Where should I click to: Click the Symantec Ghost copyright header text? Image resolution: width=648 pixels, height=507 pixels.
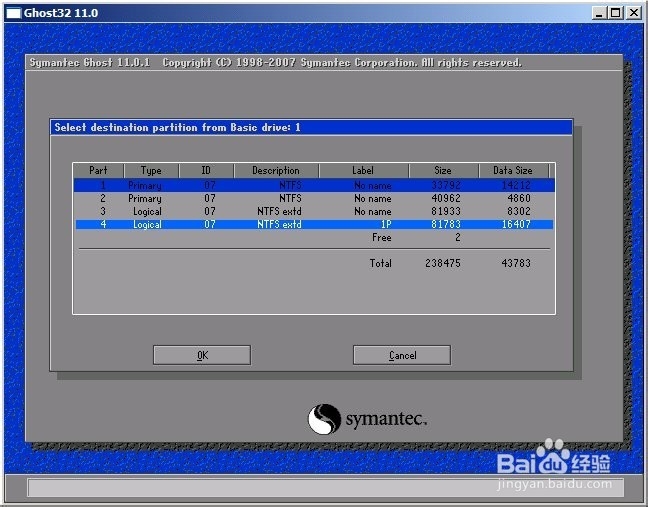click(276, 62)
